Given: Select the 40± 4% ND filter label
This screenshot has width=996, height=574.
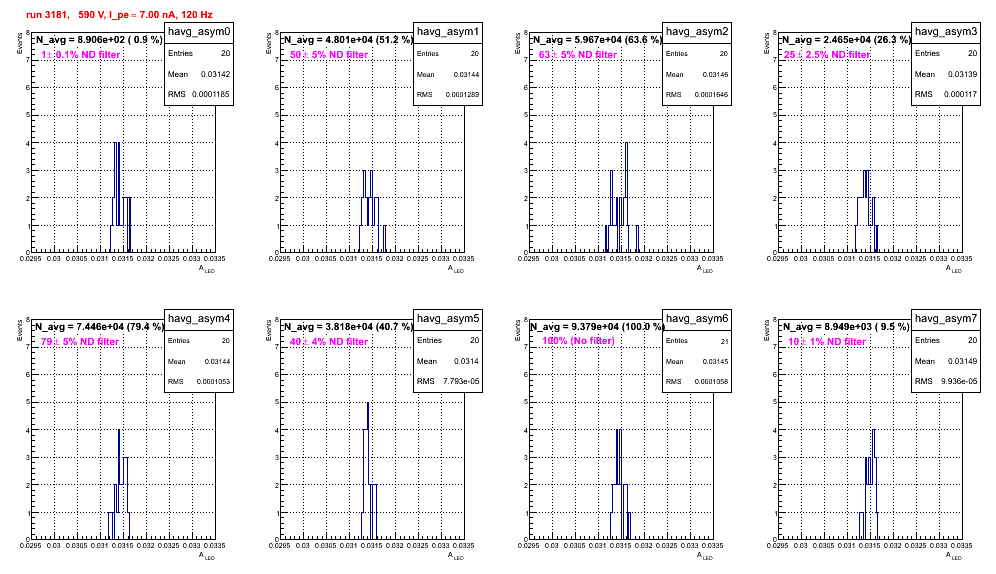Looking at the screenshot, I should pyautogui.click(x=329, y=342).
